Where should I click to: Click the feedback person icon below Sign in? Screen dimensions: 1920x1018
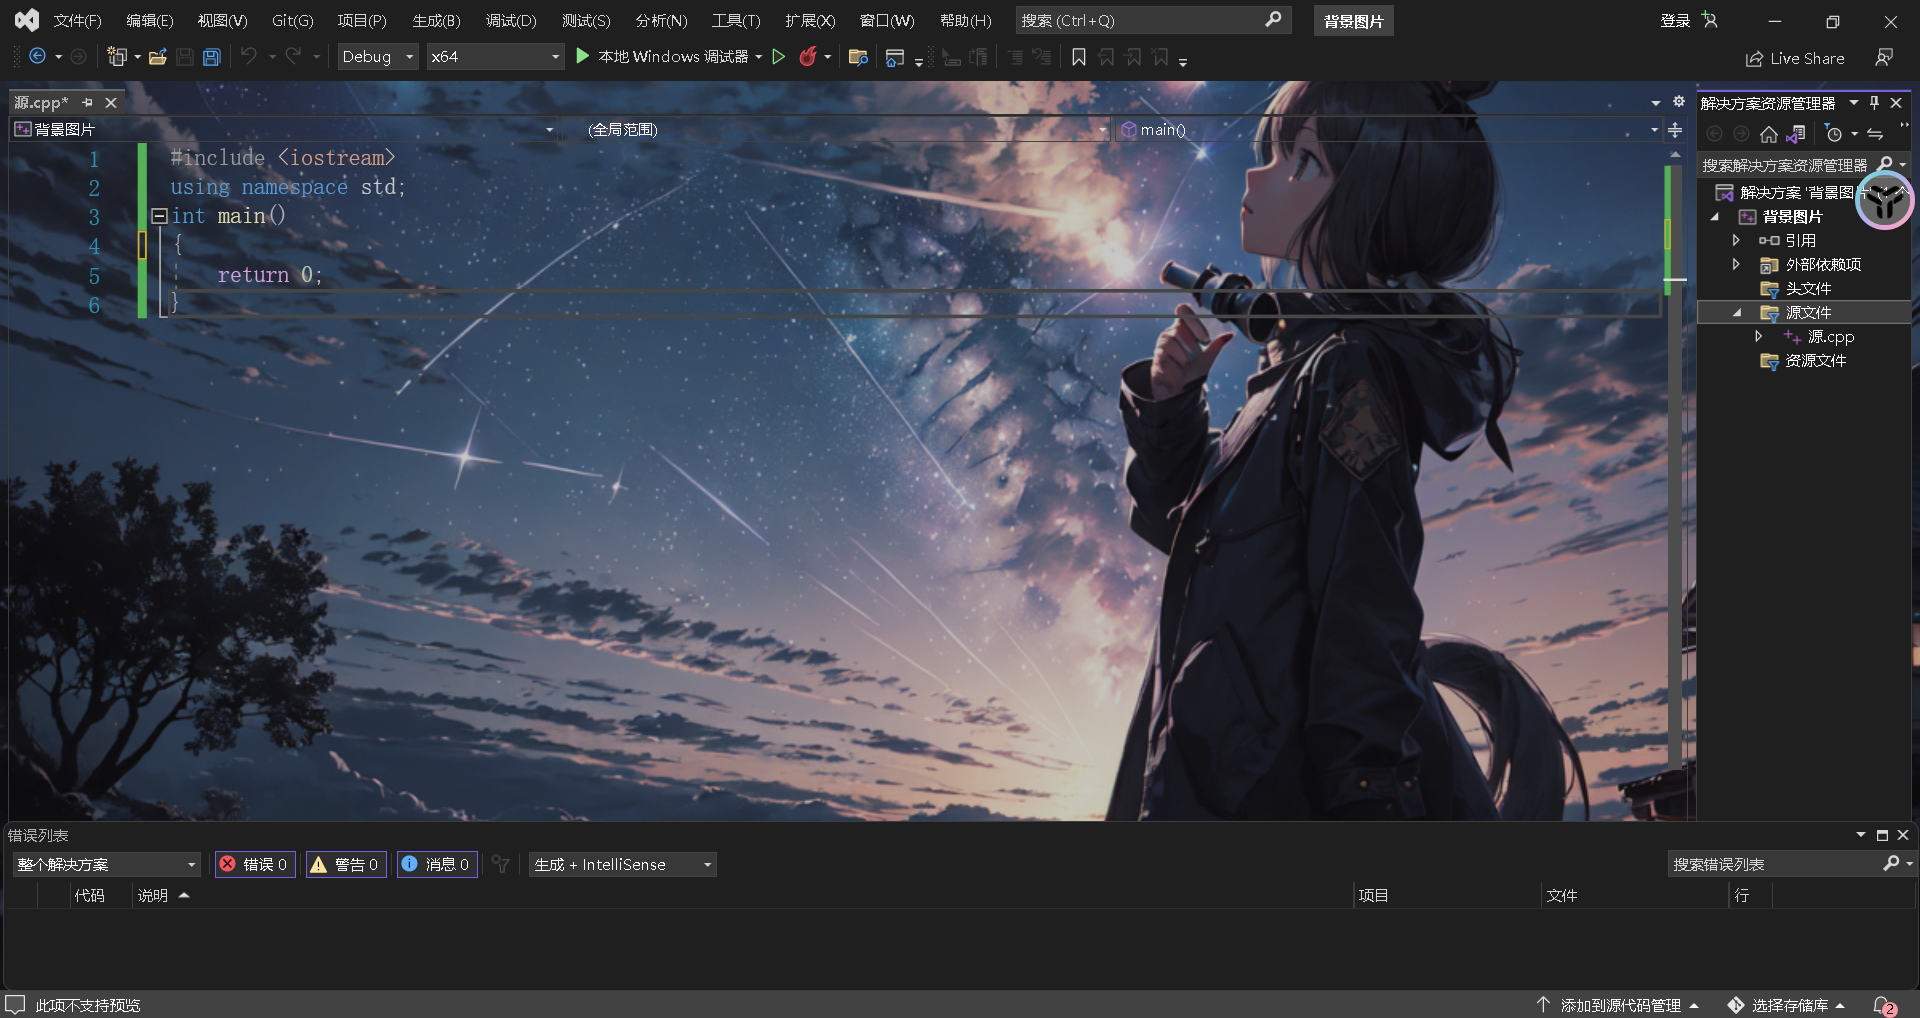[x=1884, y=58]
